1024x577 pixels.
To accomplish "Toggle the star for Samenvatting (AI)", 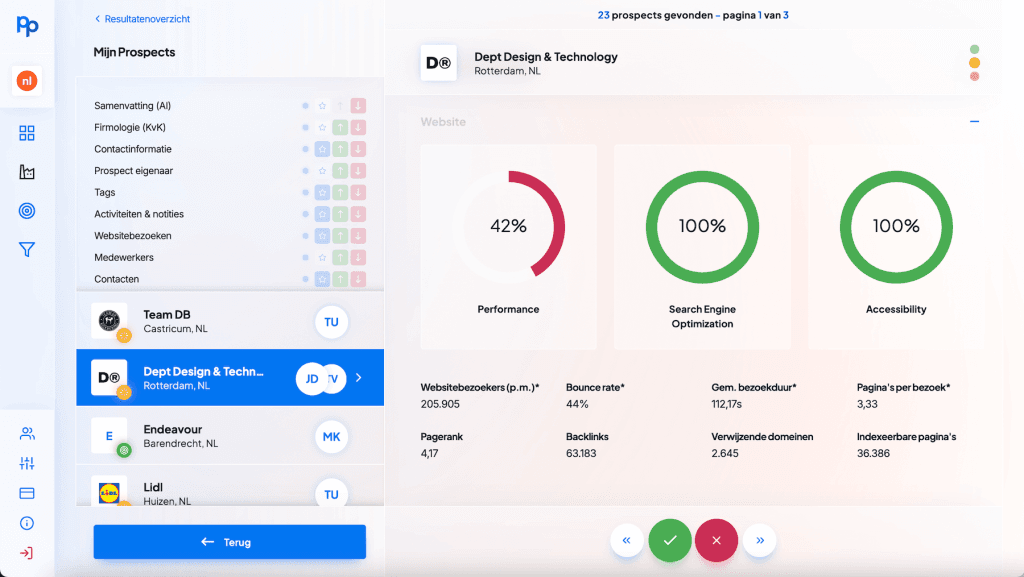I will pos(322,106).
